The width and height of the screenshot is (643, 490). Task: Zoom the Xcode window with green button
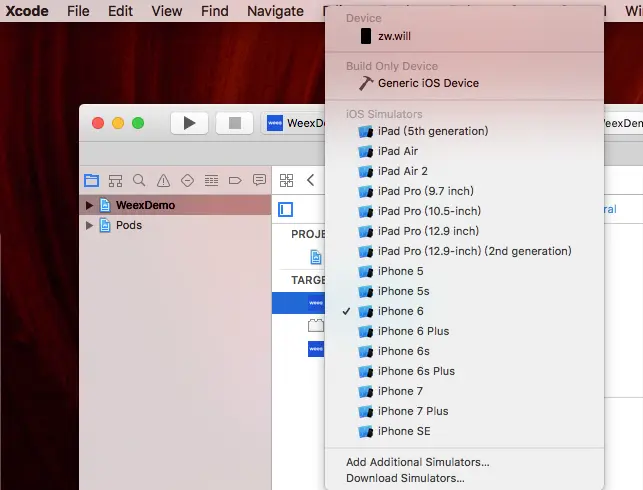tap(138, 123)
